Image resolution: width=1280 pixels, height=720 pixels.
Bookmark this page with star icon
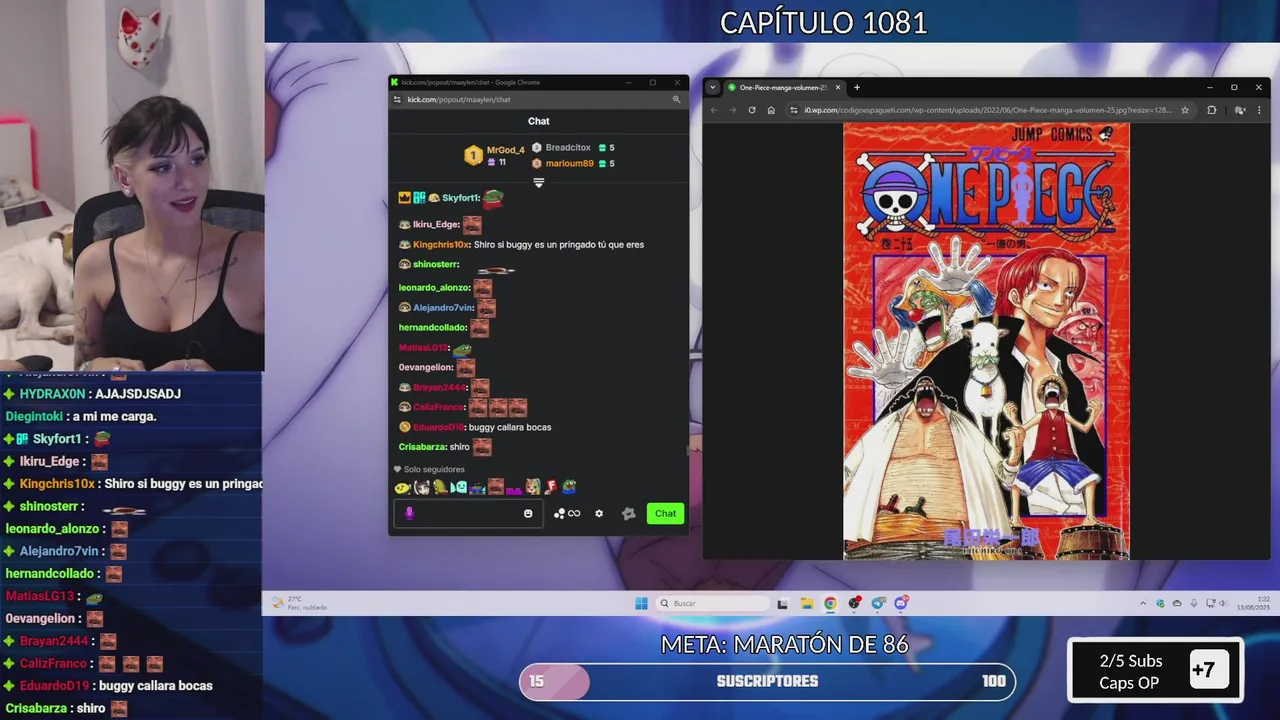(1185, 110)
